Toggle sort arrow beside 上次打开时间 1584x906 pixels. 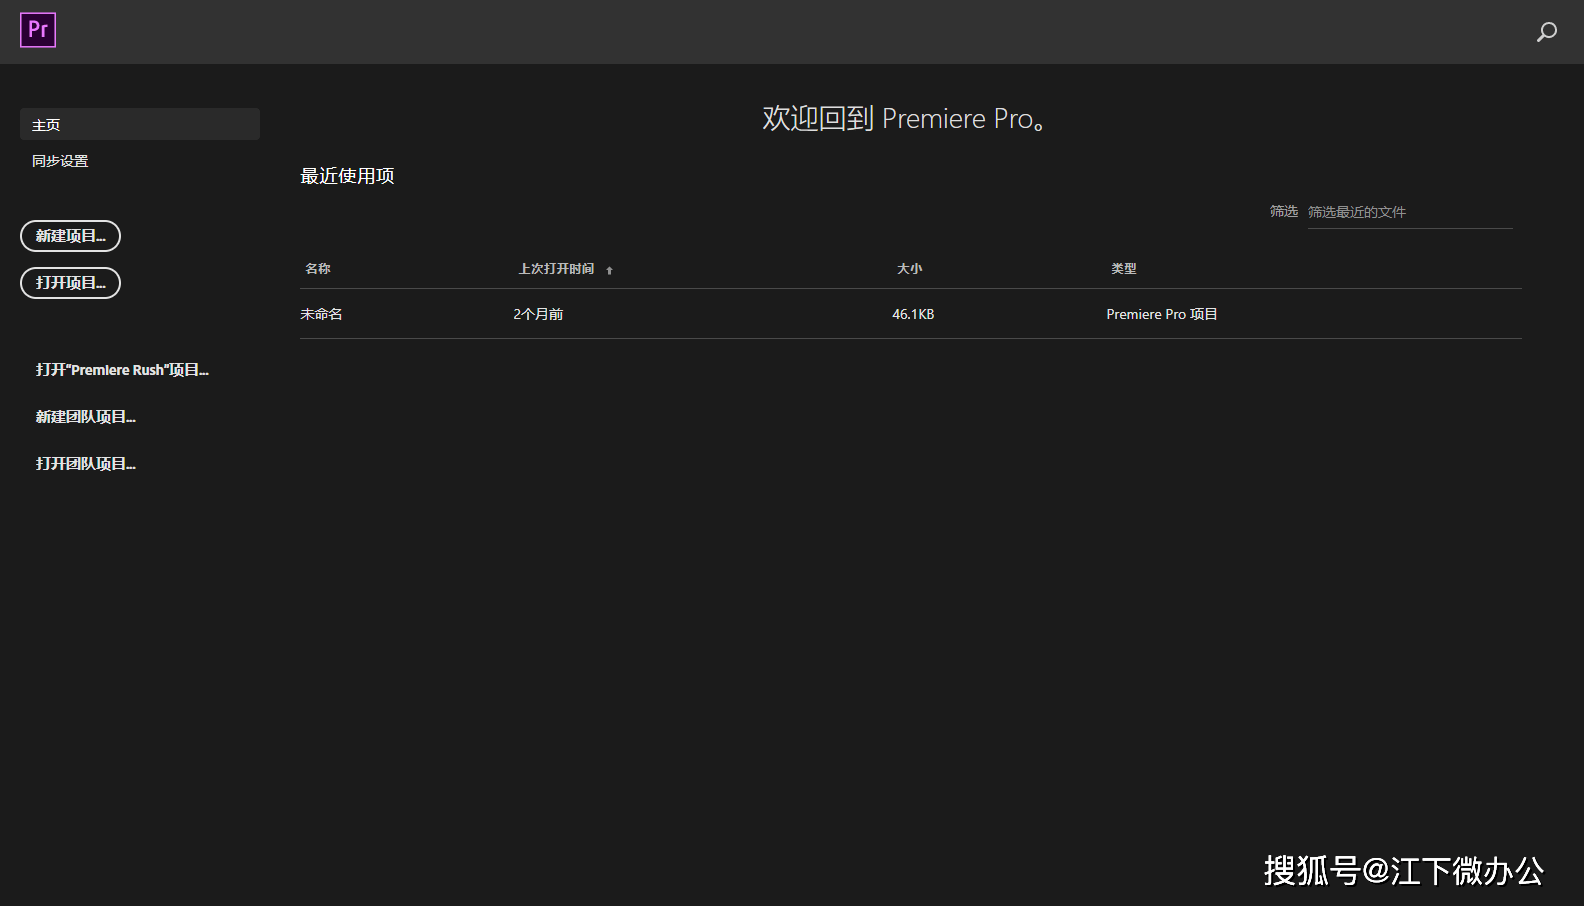(609, 270)
